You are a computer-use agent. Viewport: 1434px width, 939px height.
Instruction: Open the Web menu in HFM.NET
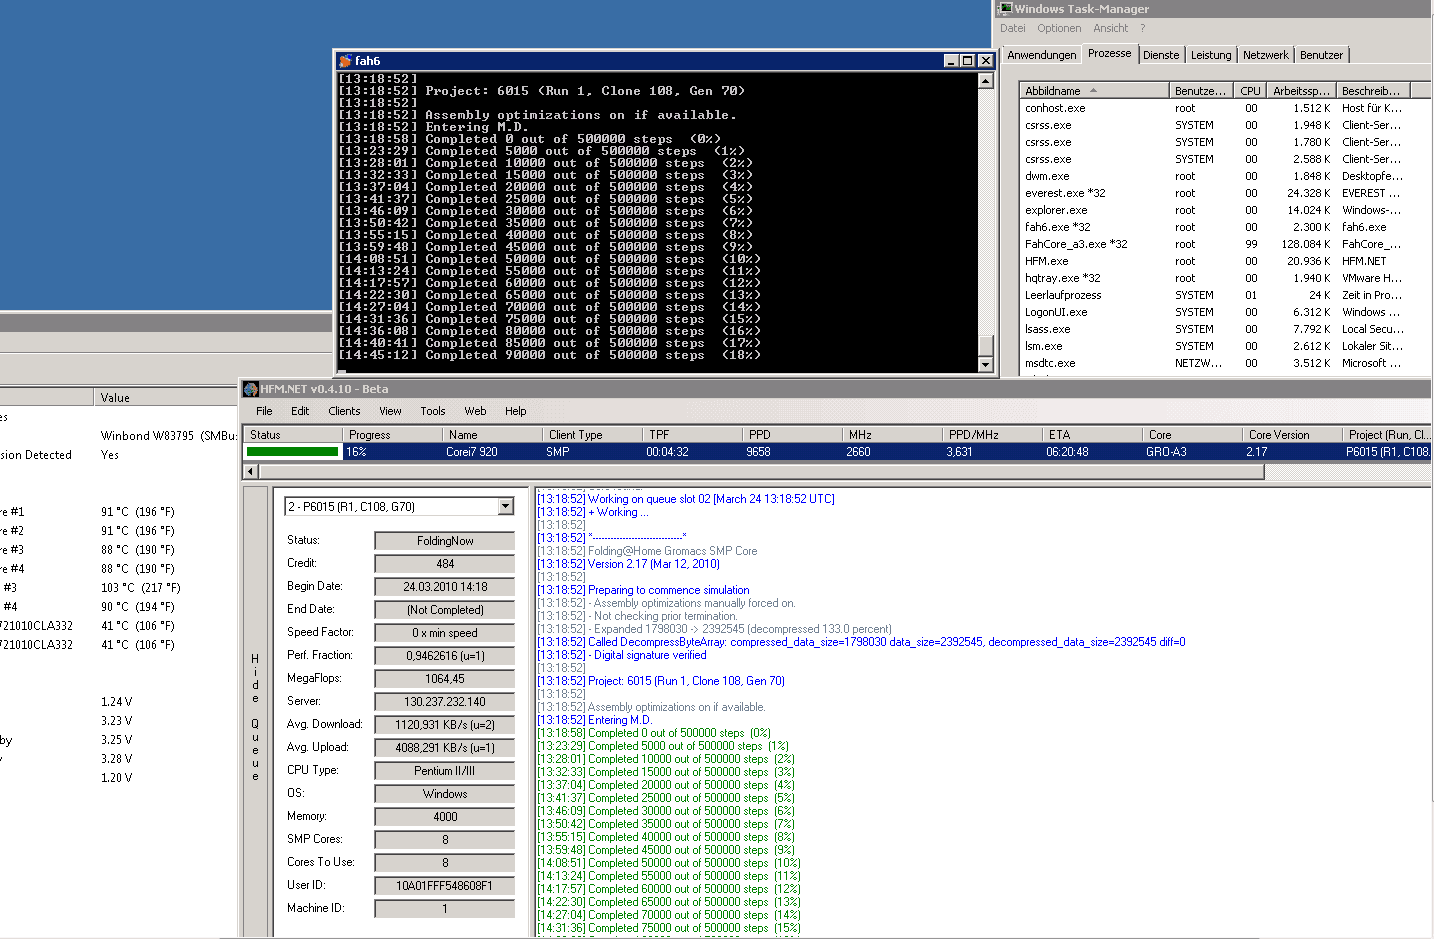(475, 411)
